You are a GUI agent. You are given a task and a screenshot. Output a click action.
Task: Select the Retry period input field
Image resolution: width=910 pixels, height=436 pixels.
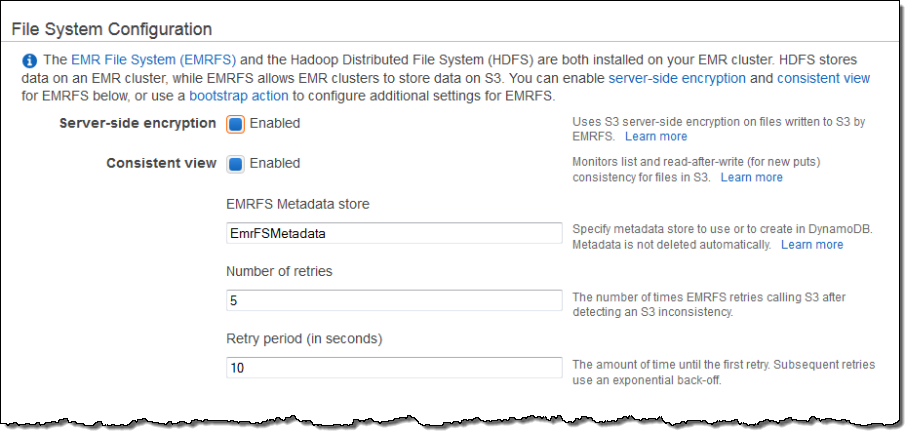(x=394, y=368)
